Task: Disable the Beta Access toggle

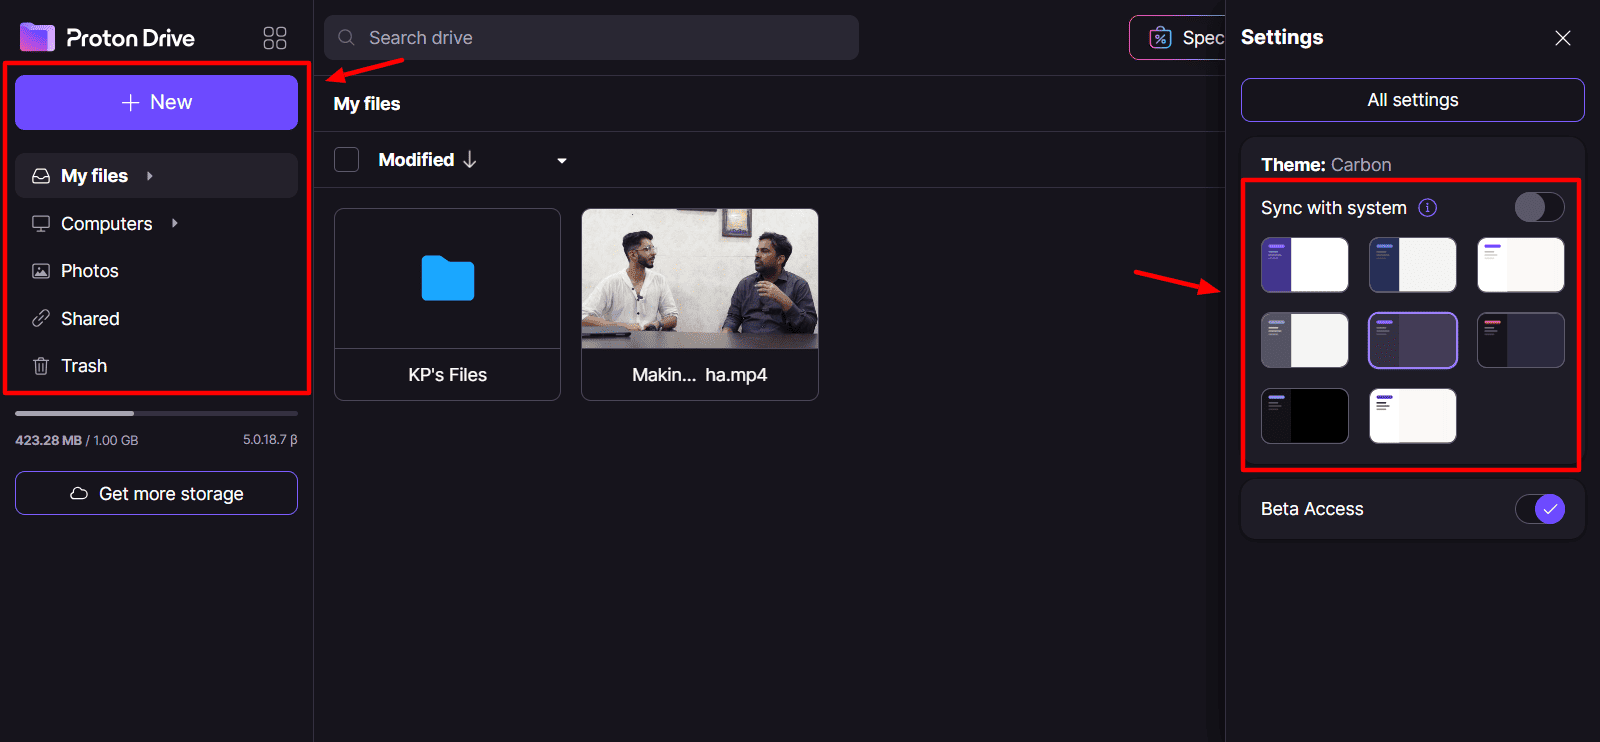Action: (x=1539, y=509)
